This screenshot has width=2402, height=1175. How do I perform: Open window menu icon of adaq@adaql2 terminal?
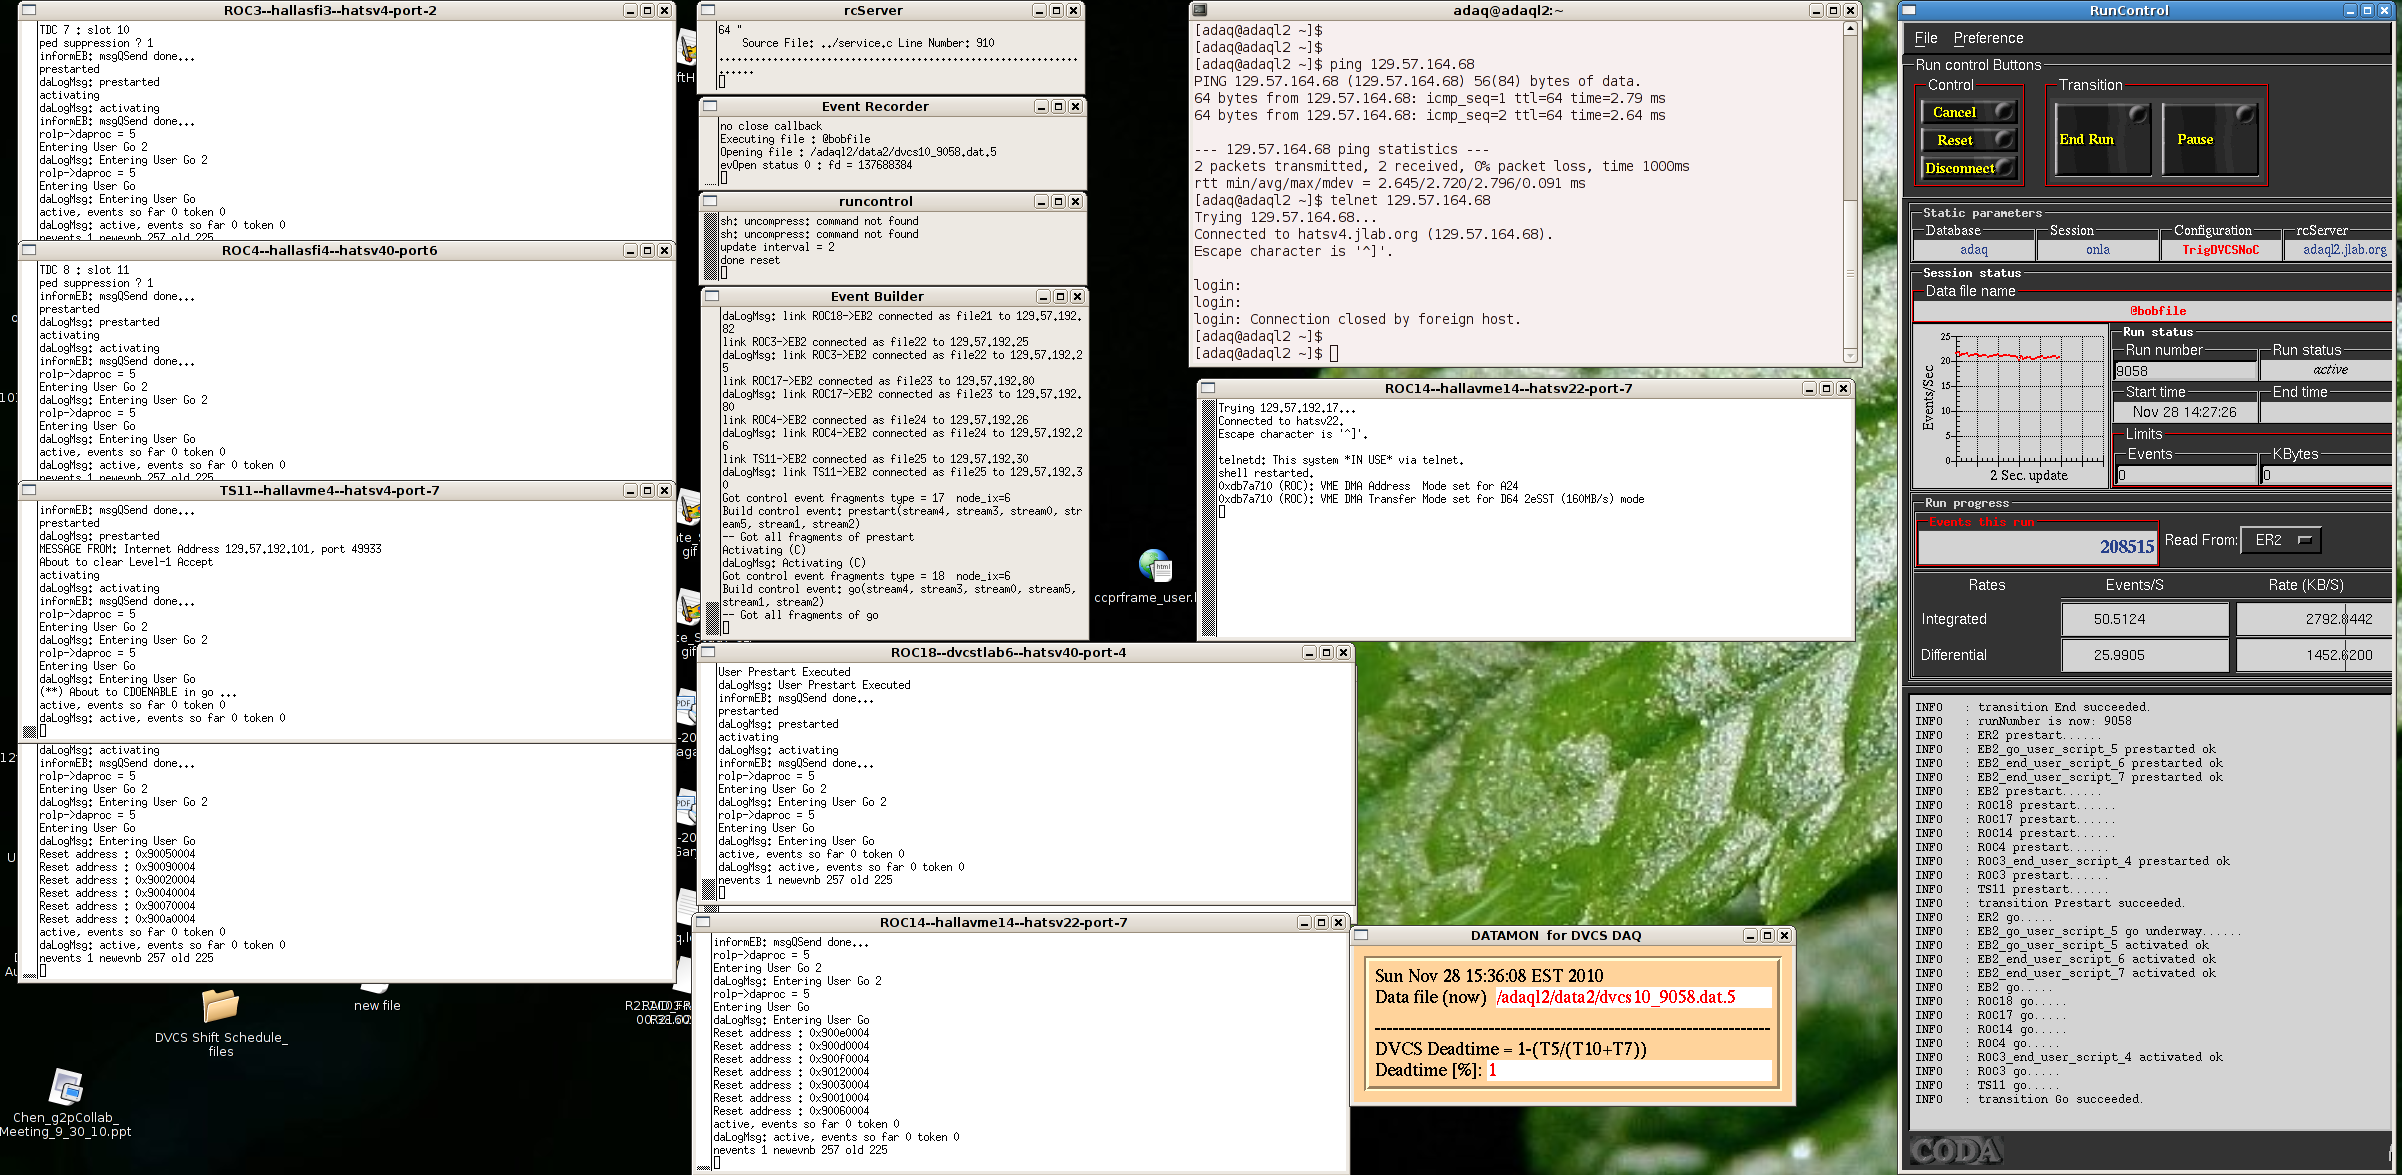[1200, 10]
